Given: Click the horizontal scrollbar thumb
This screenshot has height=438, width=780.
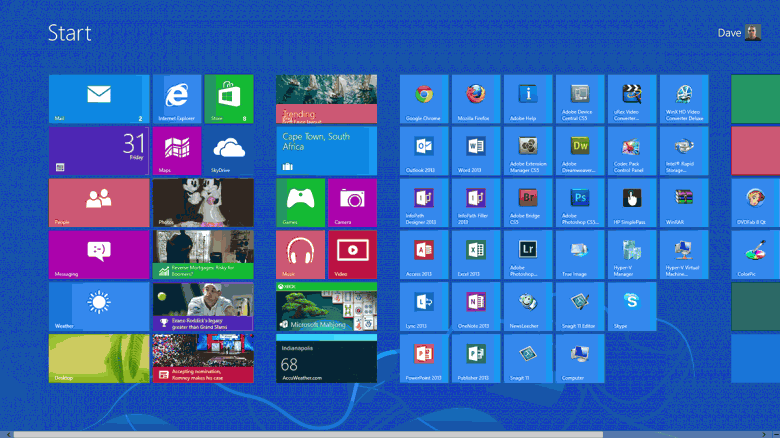Looking at the screenshot, I should (308, 435).
